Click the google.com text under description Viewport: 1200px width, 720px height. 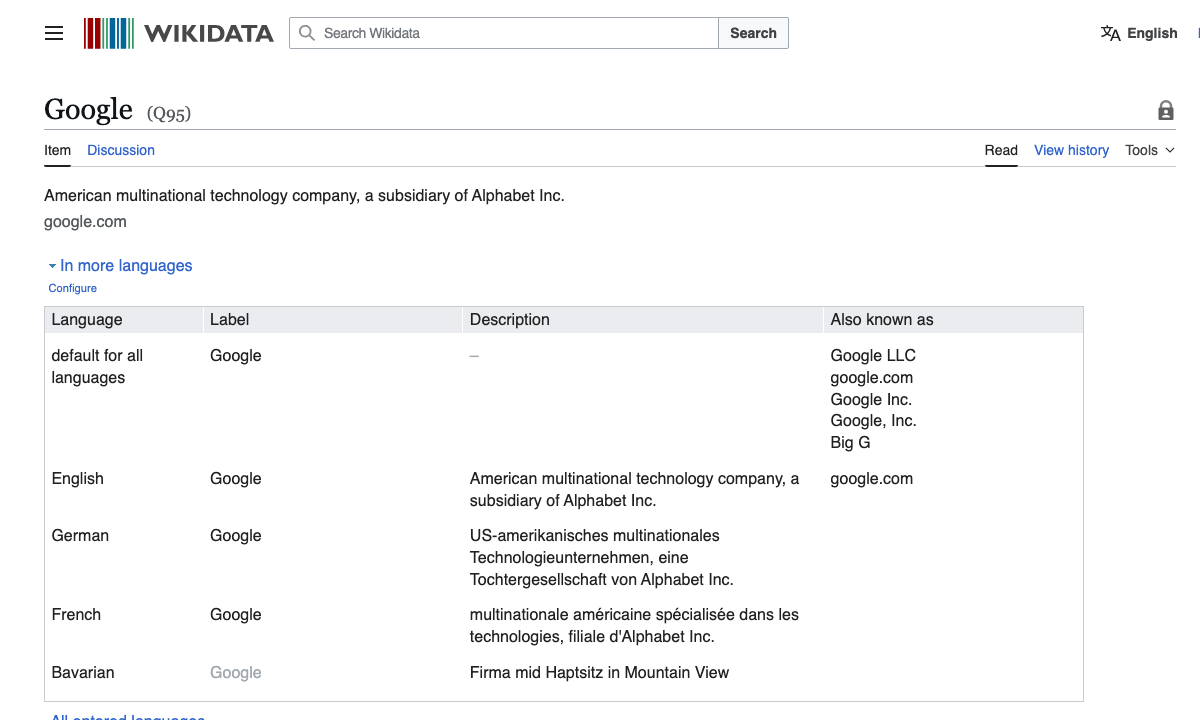[85, 222]
